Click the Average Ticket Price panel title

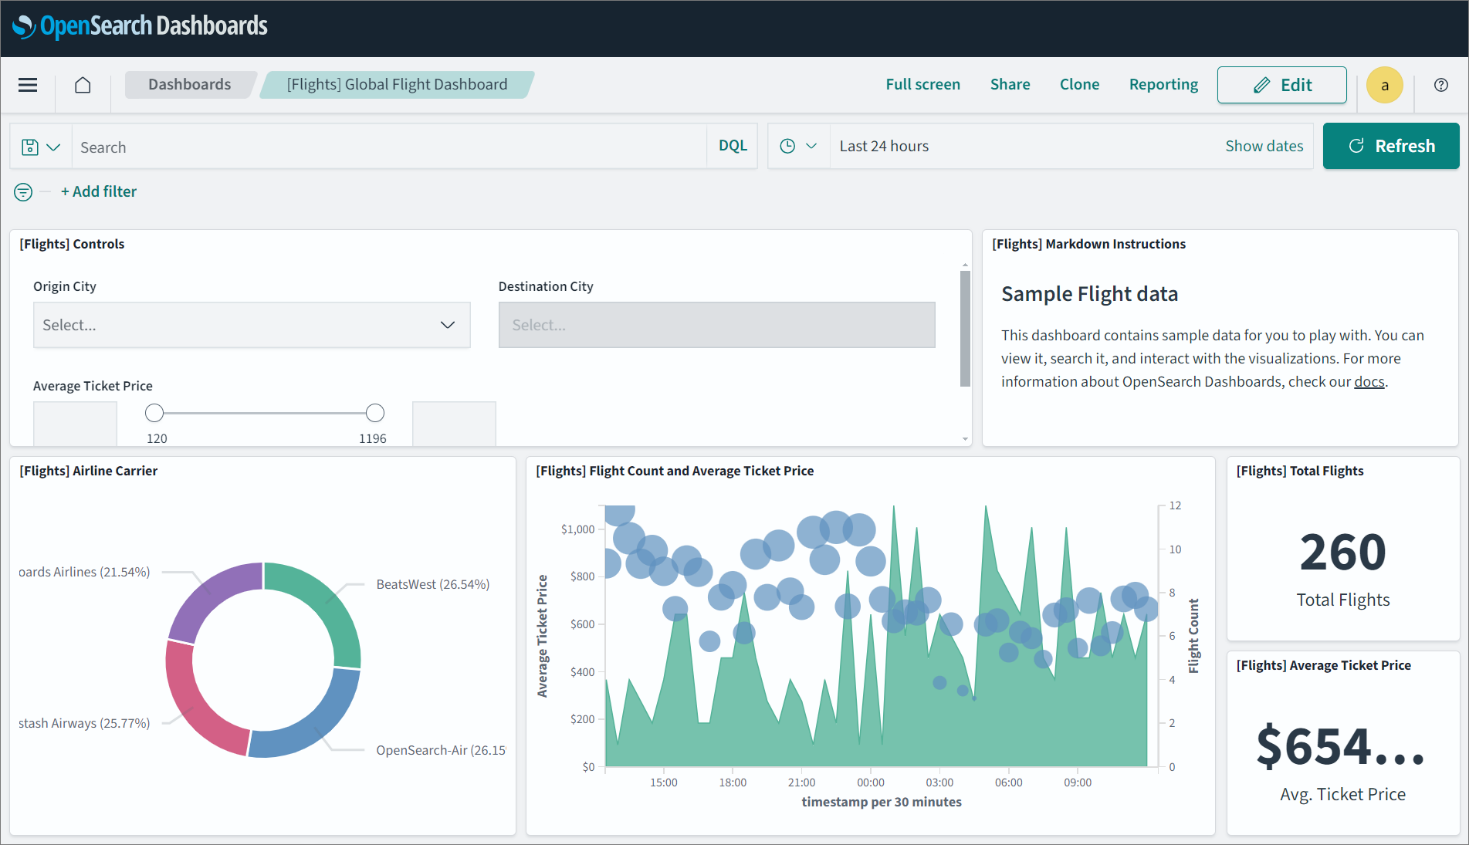click(1324, 666)
